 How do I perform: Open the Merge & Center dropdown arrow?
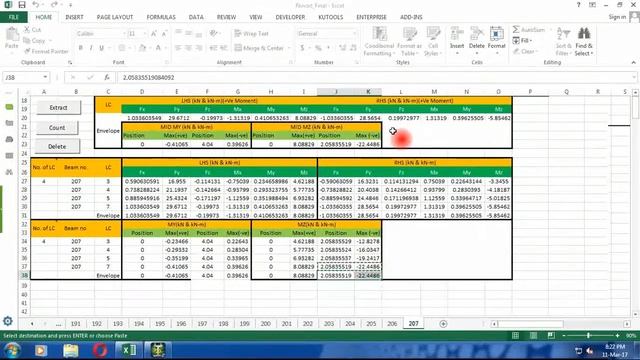coord(289,48)
